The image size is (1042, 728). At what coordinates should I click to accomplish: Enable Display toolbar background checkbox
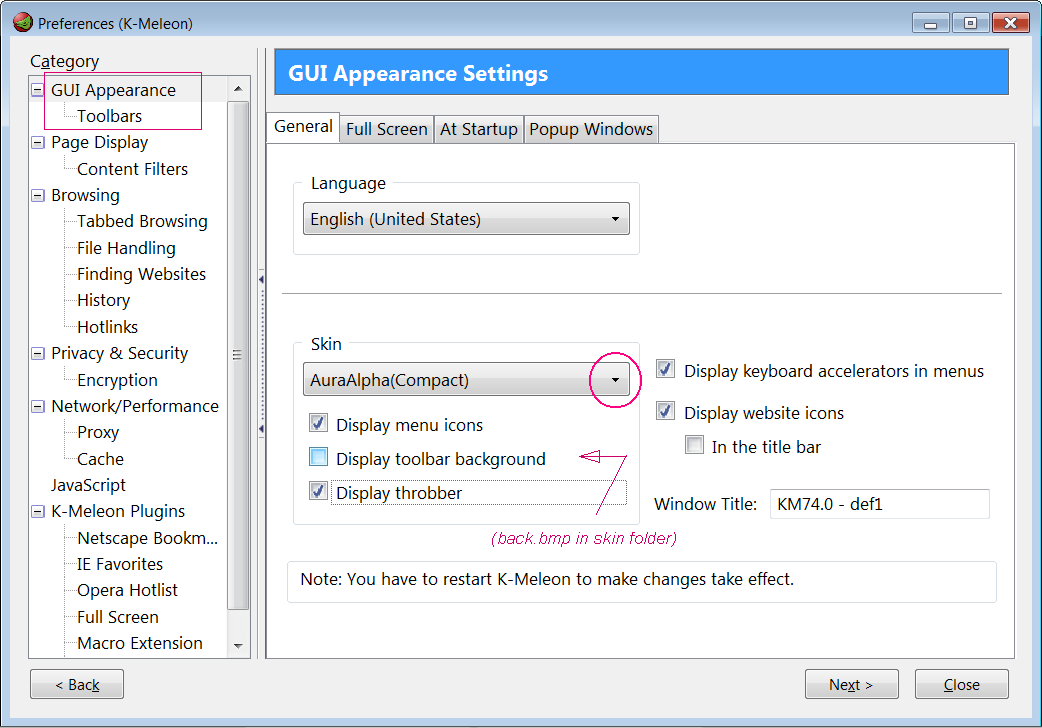(319, 458)
